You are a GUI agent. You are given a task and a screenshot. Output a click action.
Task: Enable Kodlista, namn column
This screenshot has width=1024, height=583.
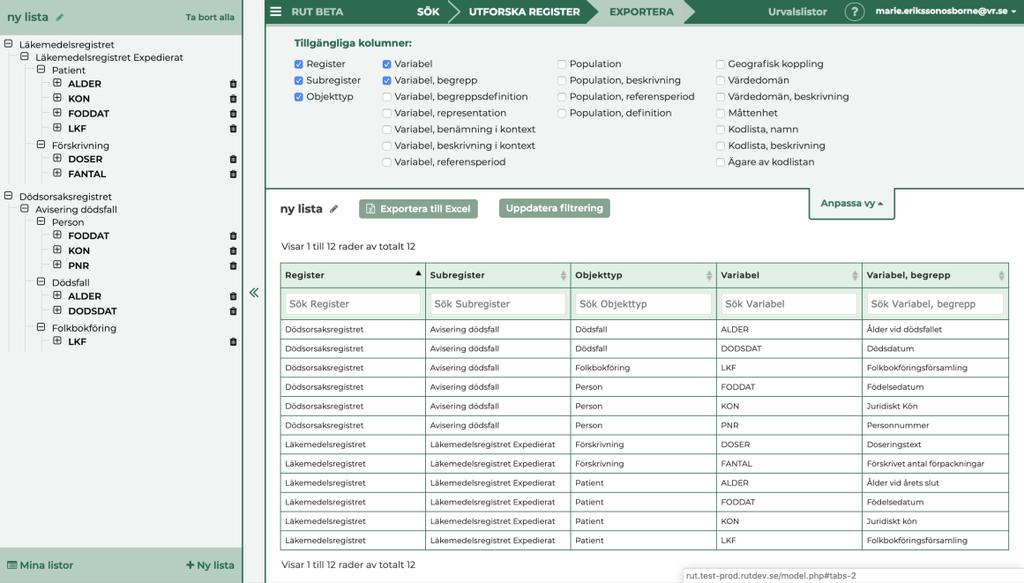coord(720,129)
